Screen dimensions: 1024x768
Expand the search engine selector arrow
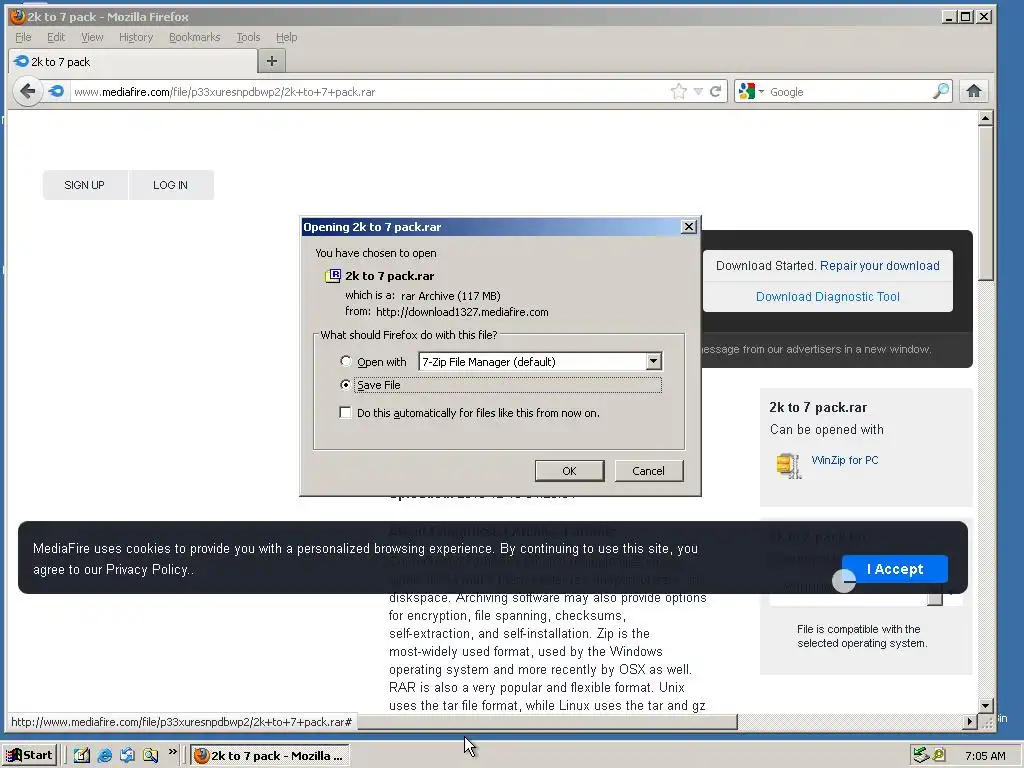point(761,91)
